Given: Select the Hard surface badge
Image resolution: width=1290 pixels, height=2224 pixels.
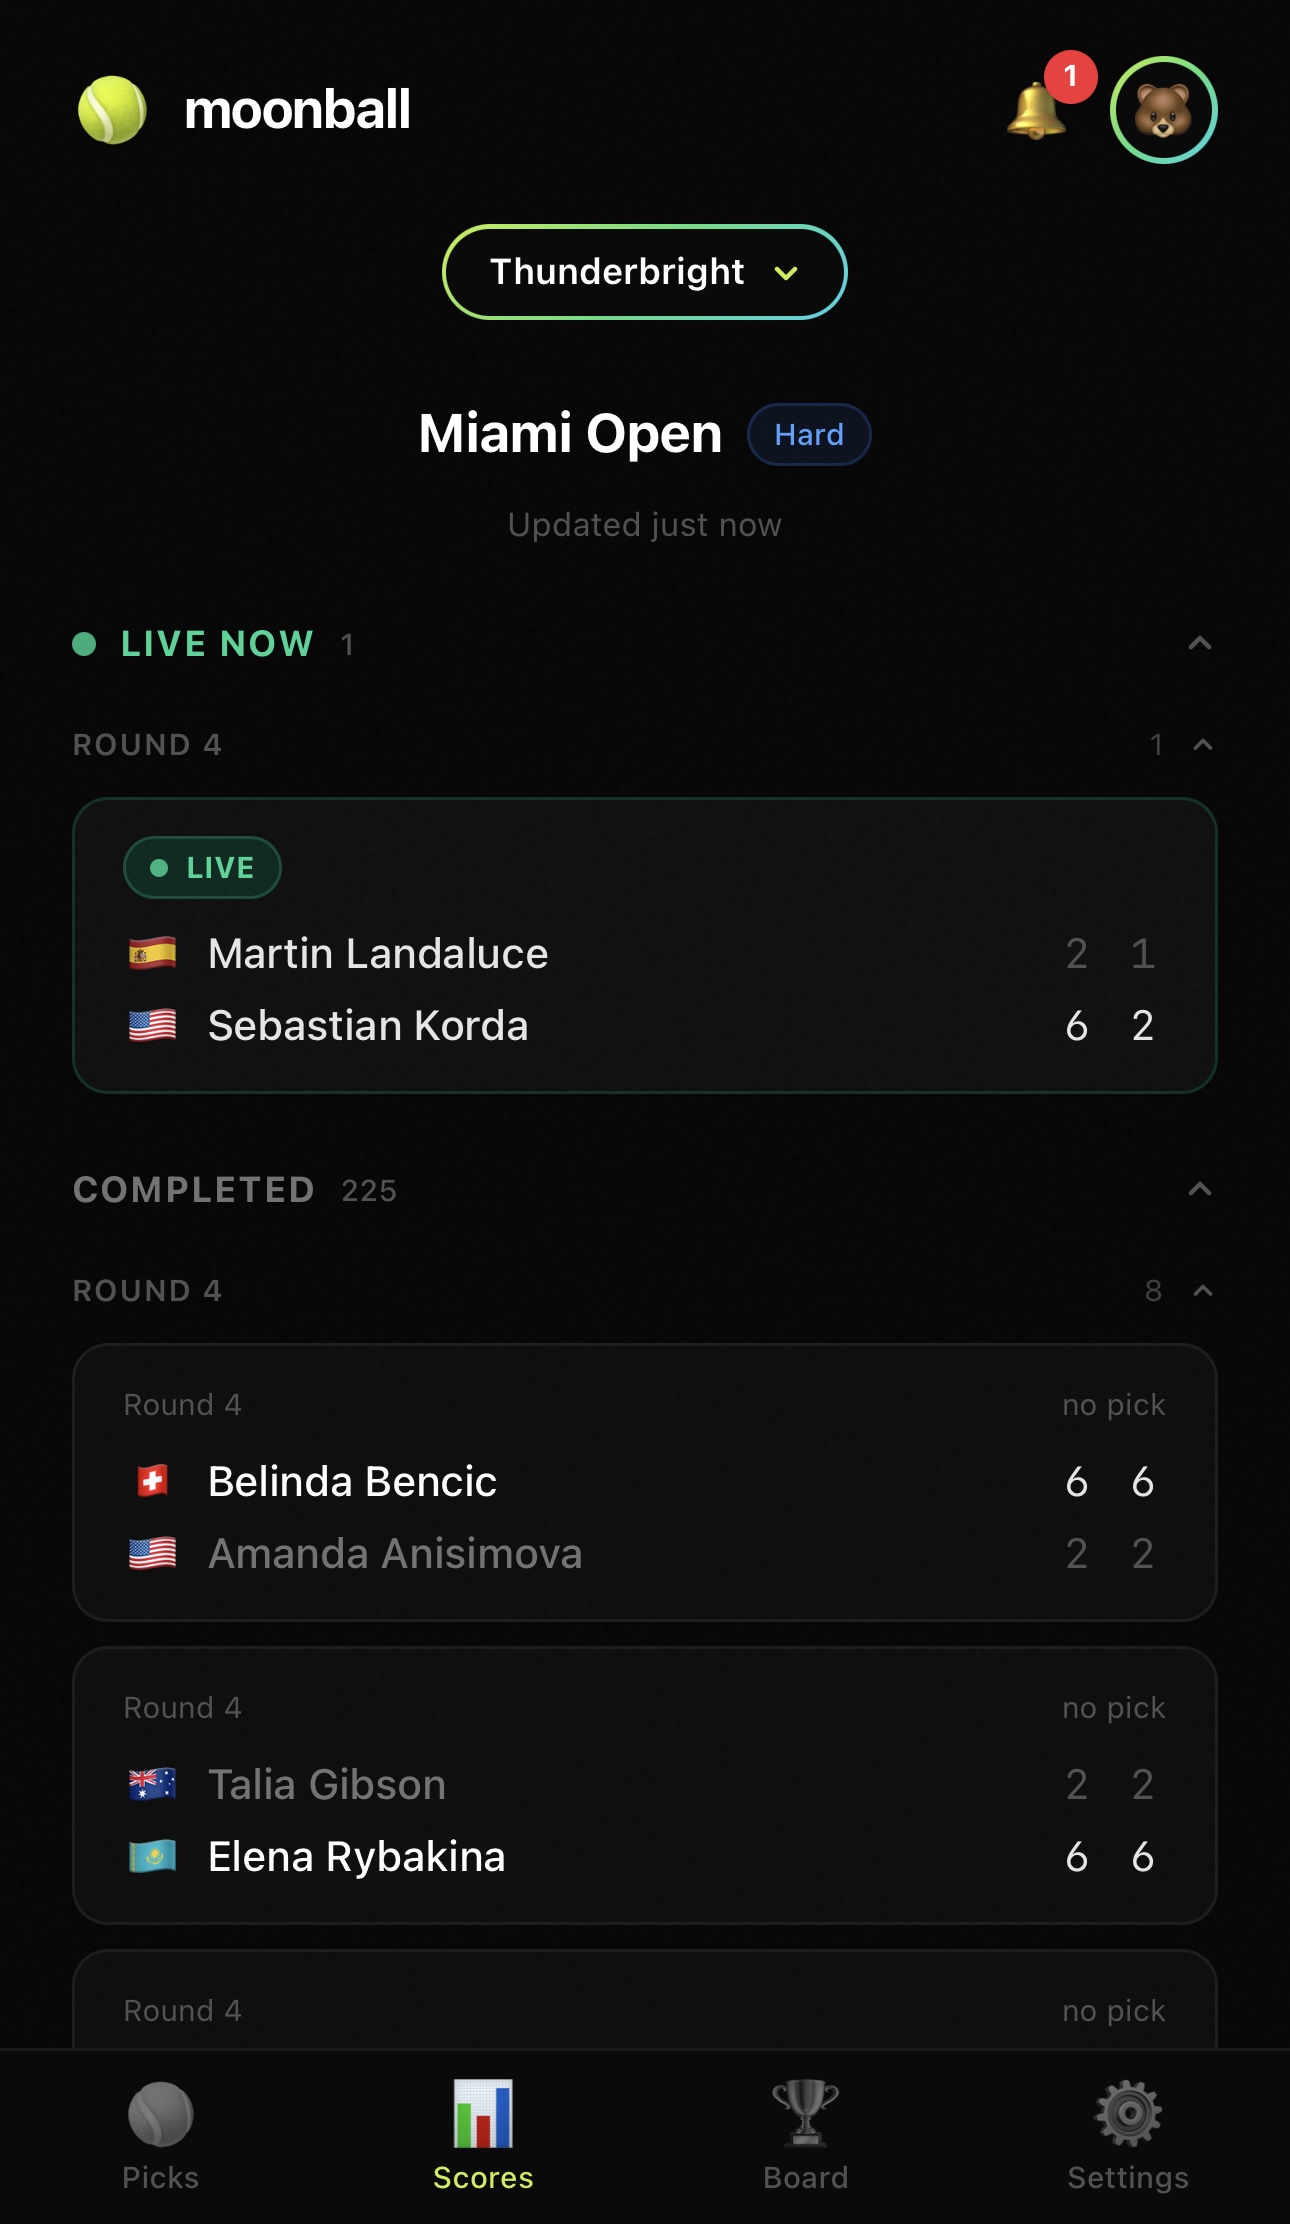Looking at the screenshot, I should 809,435.
